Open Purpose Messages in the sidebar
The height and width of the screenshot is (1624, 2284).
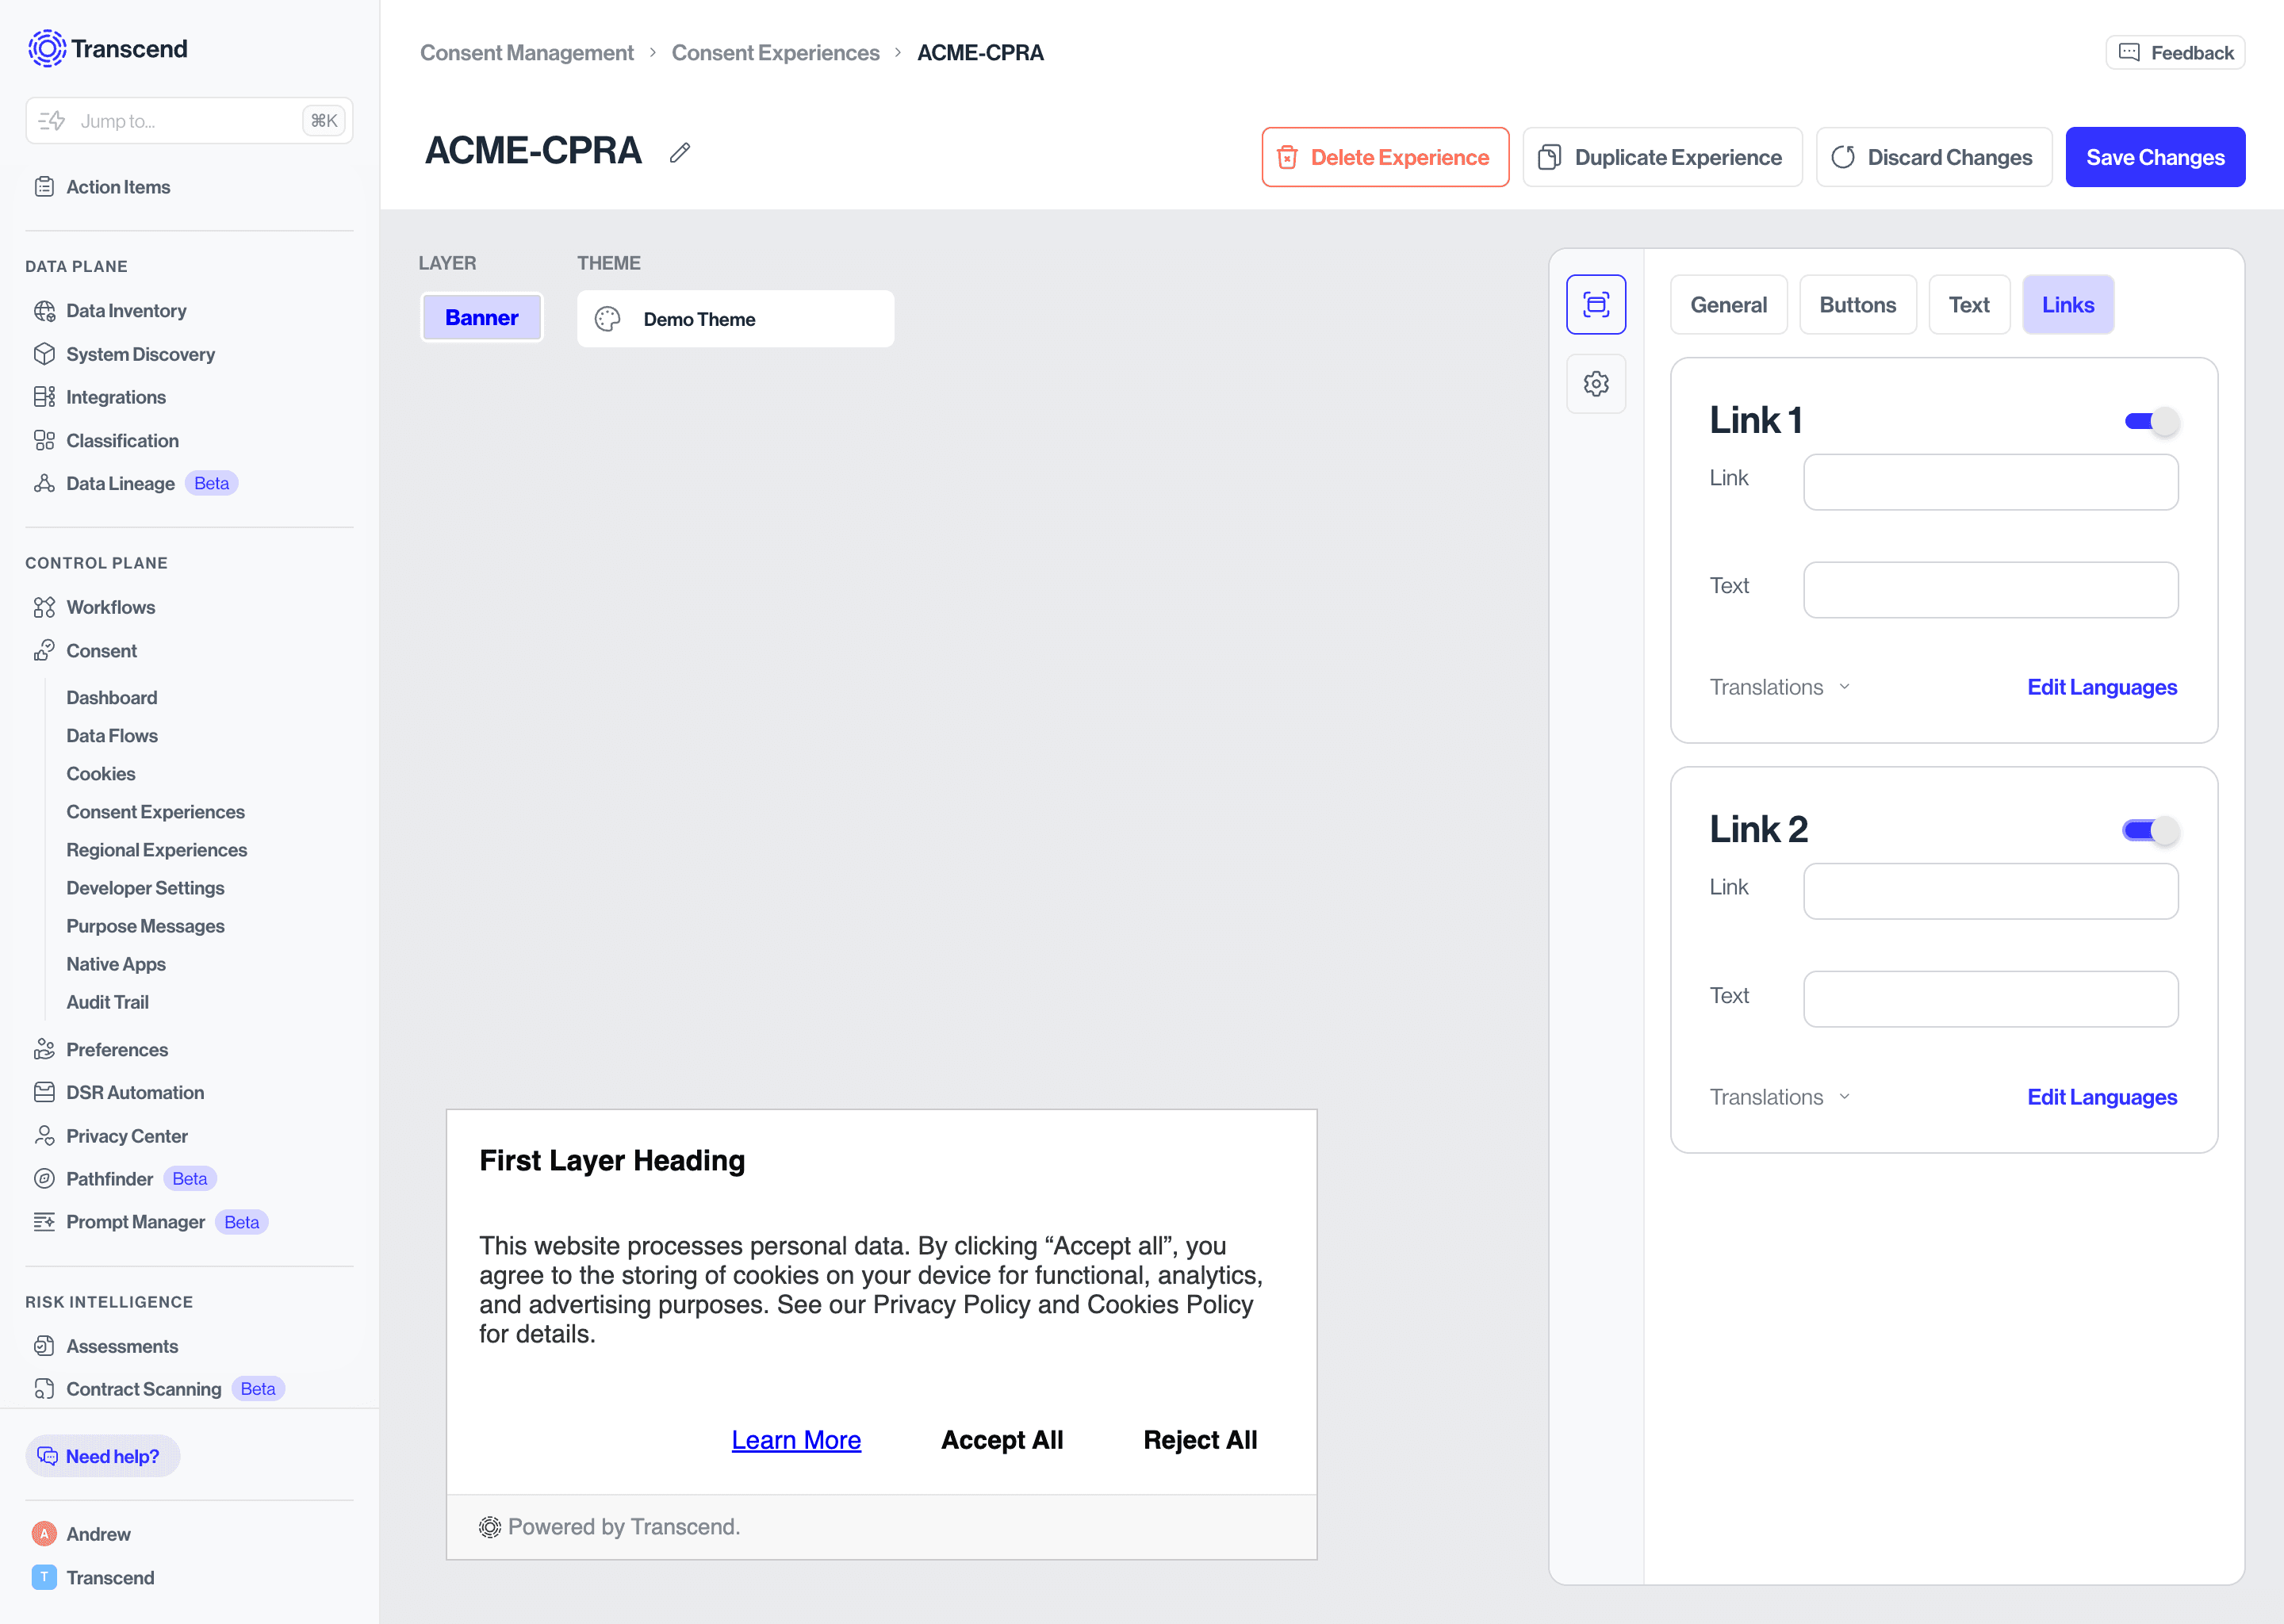[x=145, y=926]
